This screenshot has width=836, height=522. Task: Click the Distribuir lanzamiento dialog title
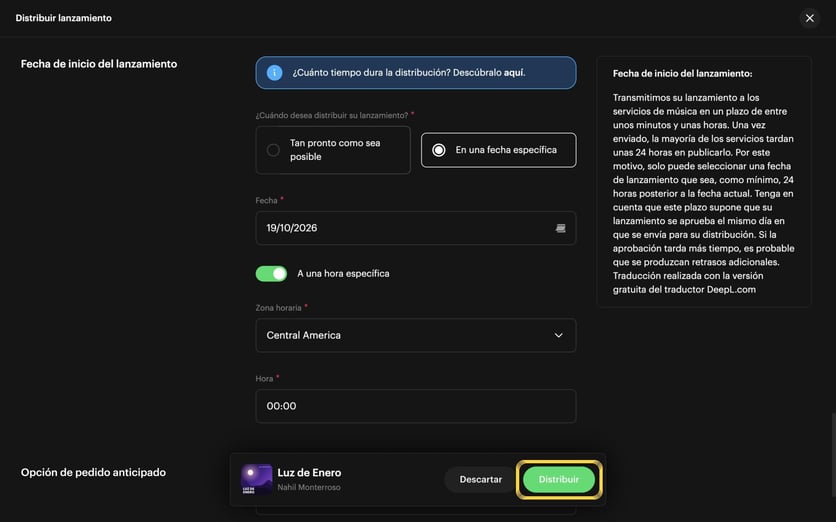63,18
